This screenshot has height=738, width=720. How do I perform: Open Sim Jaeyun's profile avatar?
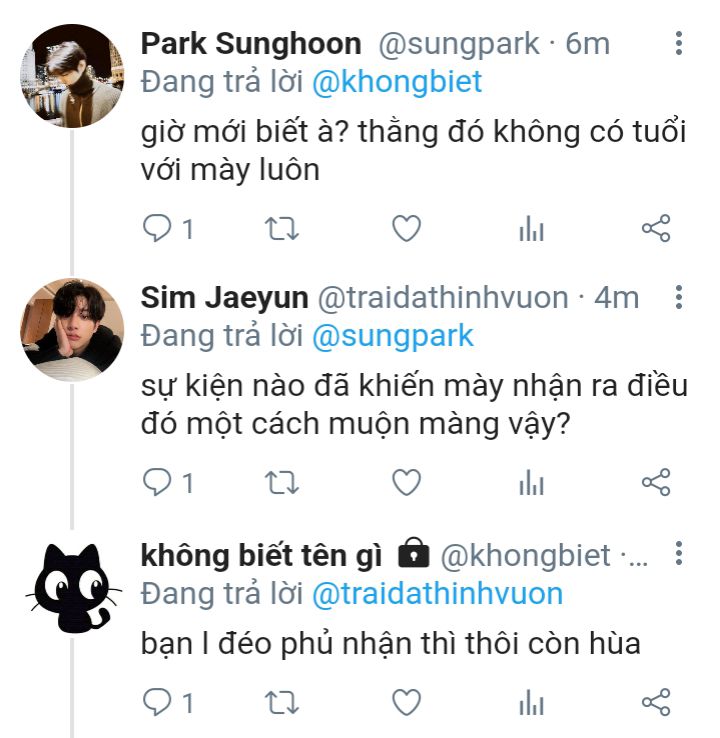pyautogui.click(x=72, y=329)
